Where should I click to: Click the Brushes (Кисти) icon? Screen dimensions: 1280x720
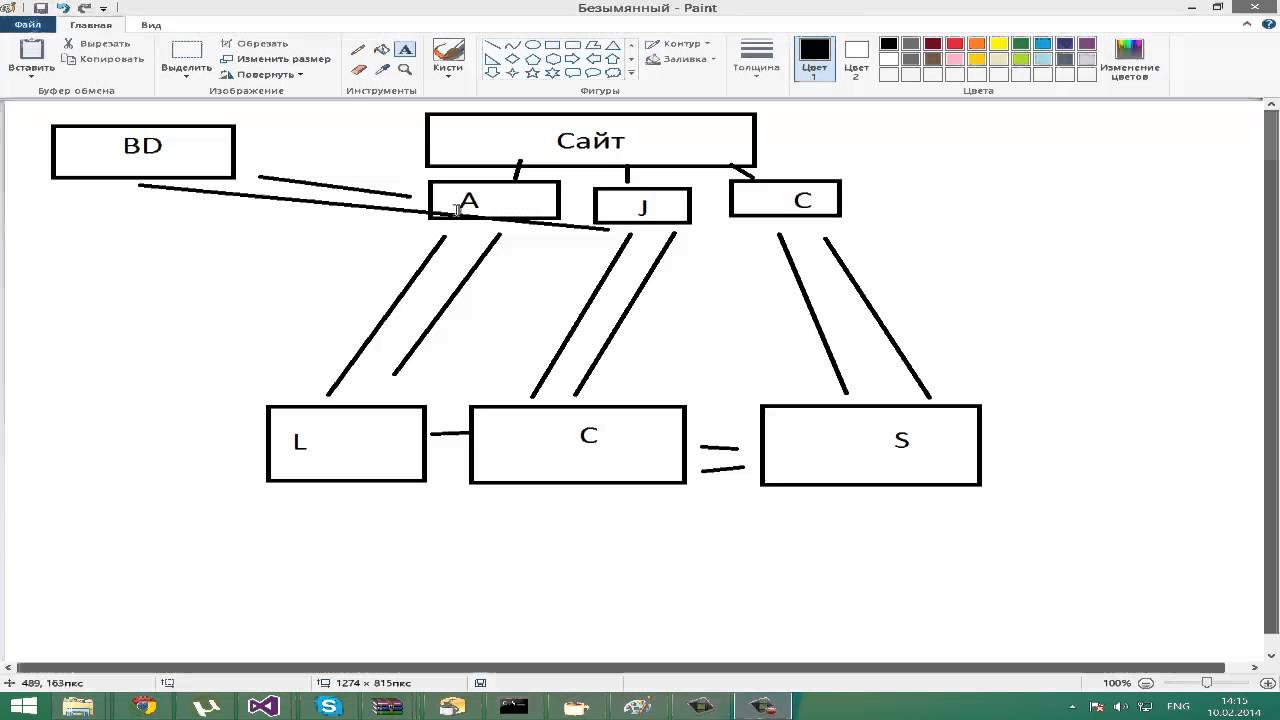448,50
